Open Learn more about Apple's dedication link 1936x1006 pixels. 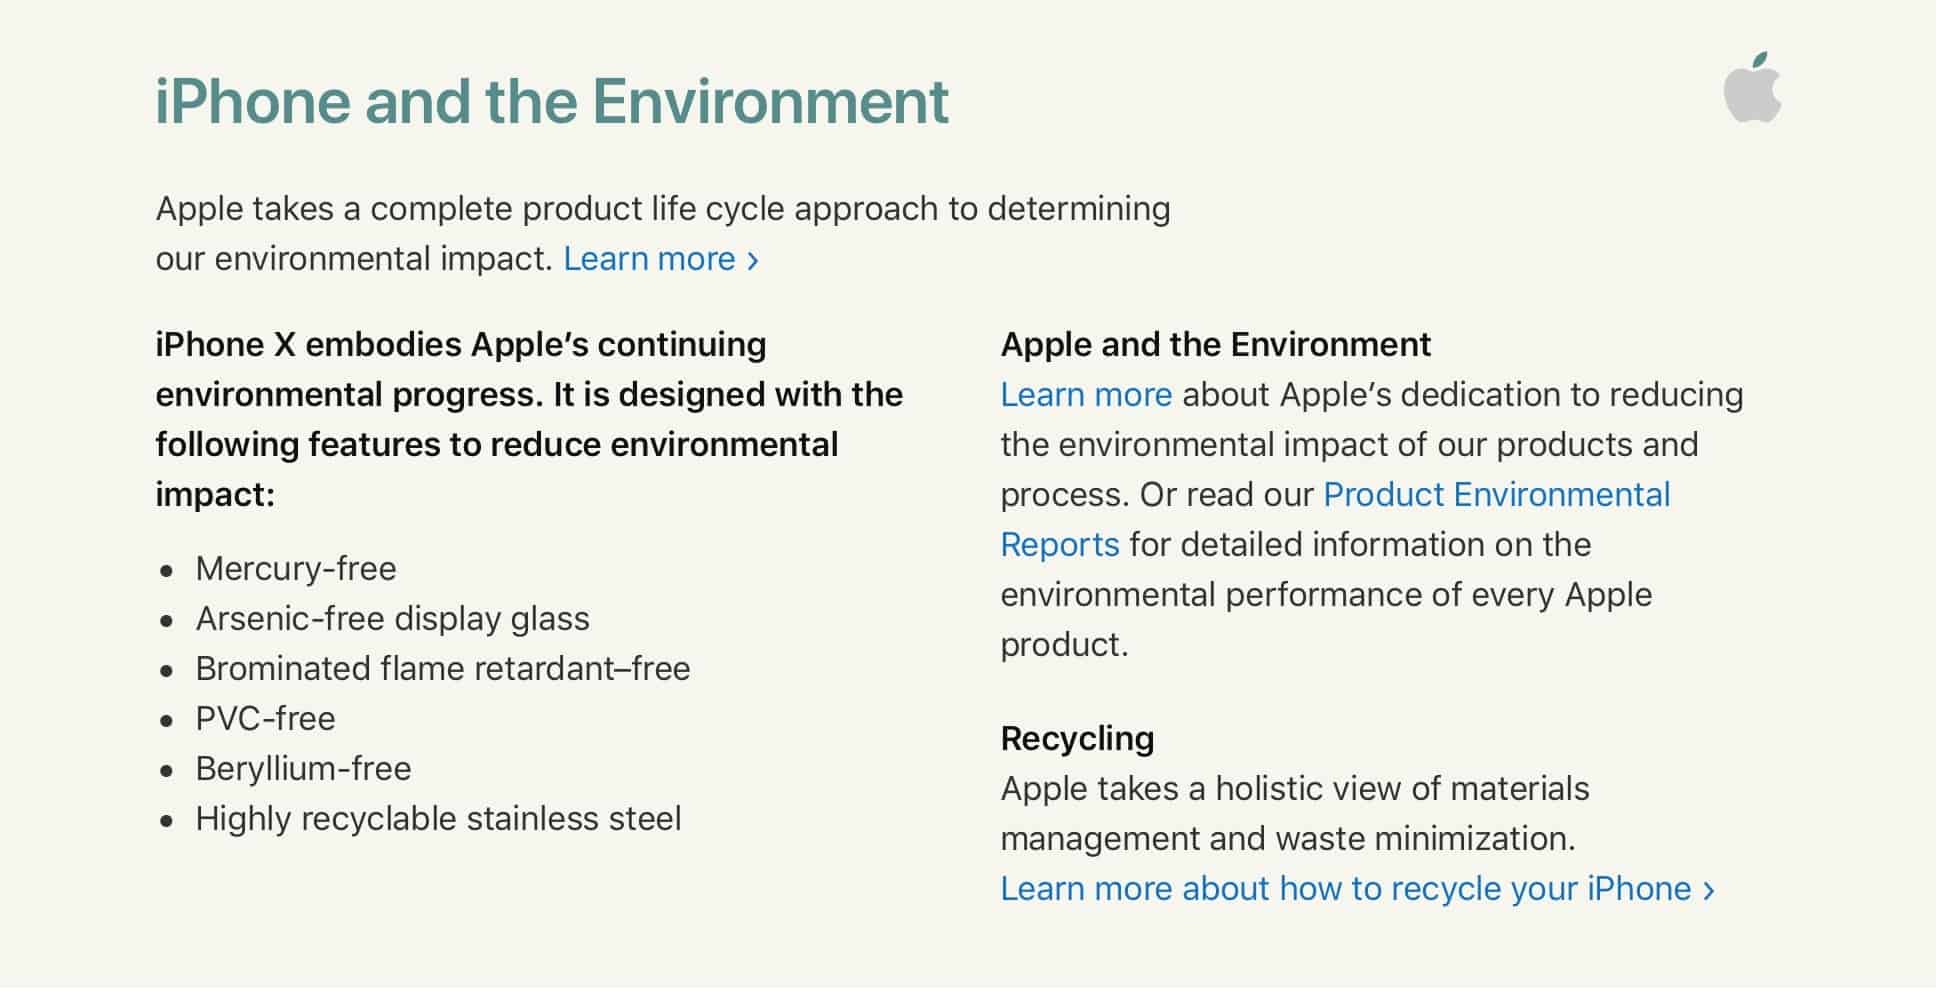[x=1086, y=395]
